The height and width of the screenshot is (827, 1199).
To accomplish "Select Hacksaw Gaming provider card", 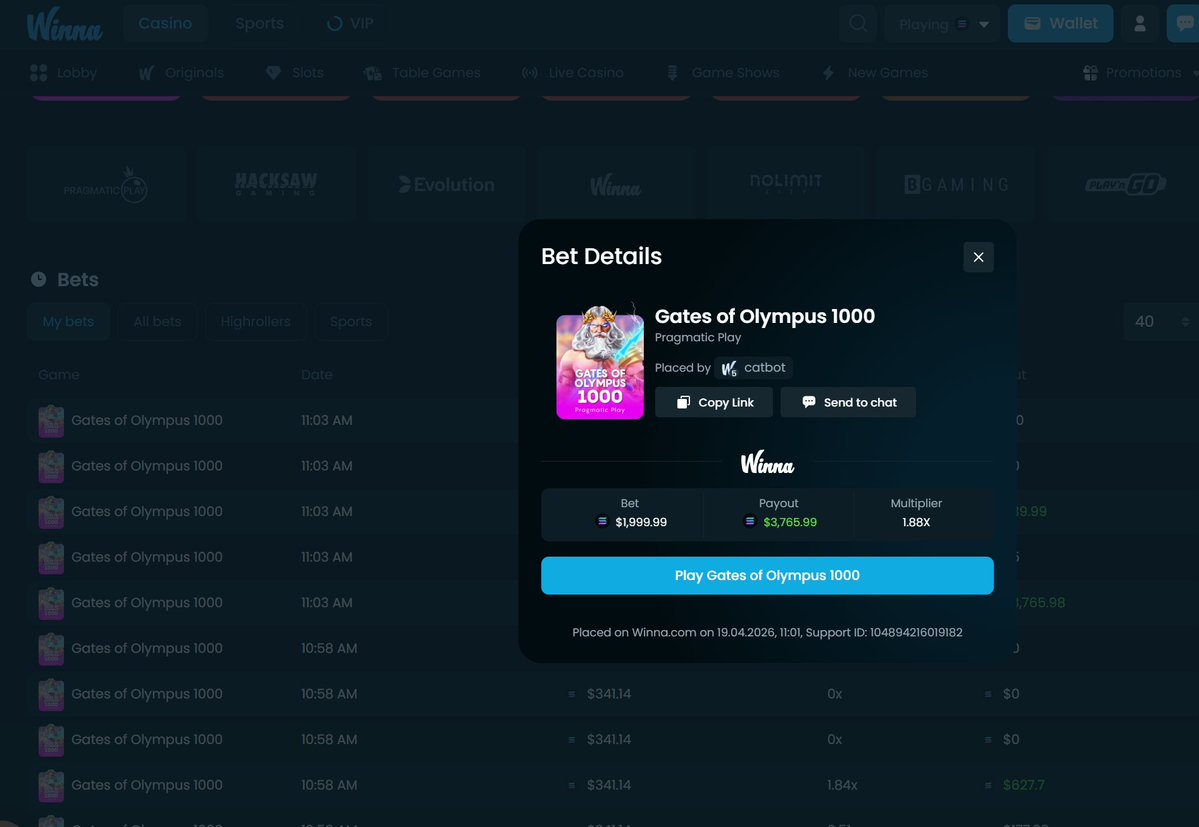I will tap(276, 184).
